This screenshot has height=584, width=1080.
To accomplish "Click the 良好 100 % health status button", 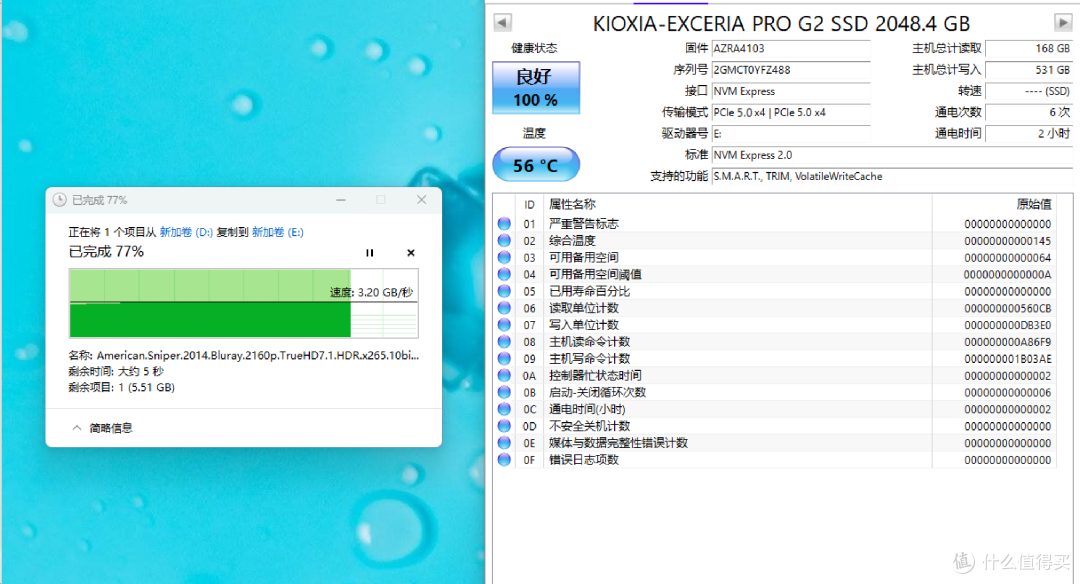I will (x=536, y=87).
